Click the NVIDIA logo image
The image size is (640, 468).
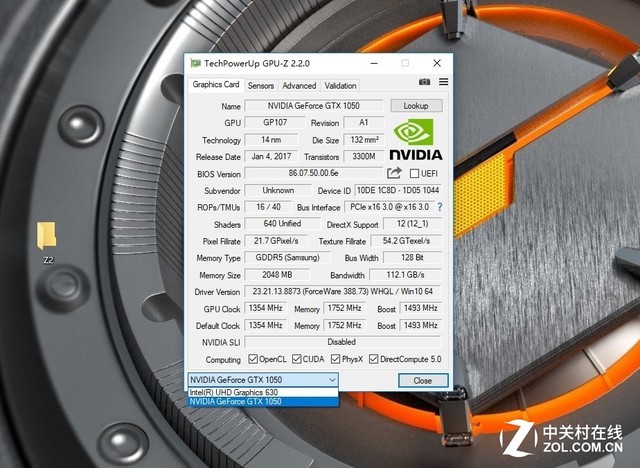pos(416,140)
